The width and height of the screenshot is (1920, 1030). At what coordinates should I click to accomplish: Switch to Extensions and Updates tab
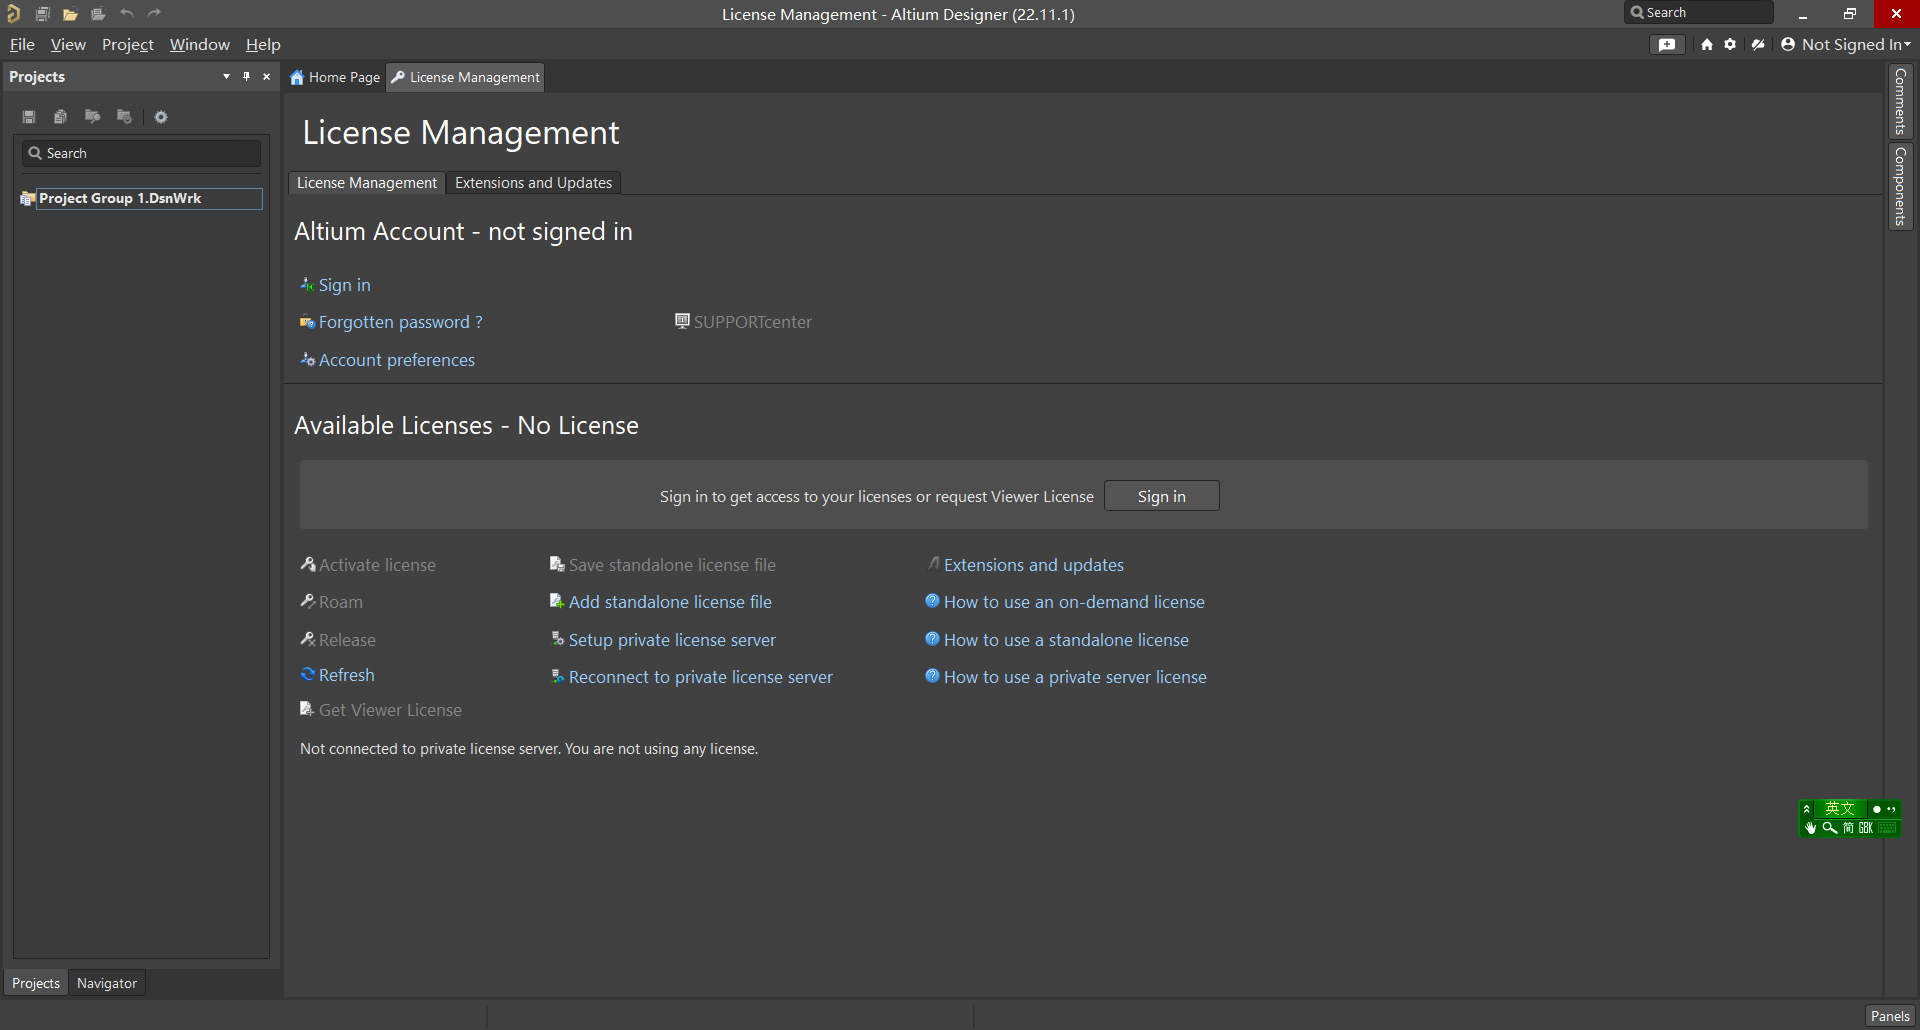[533, 183]
